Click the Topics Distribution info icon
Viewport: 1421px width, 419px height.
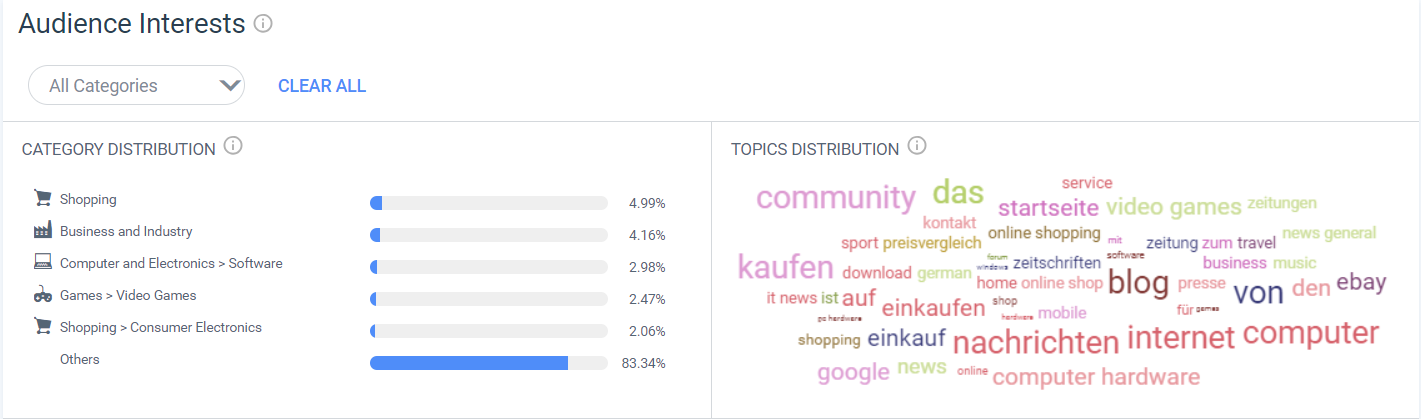[917, 146]
